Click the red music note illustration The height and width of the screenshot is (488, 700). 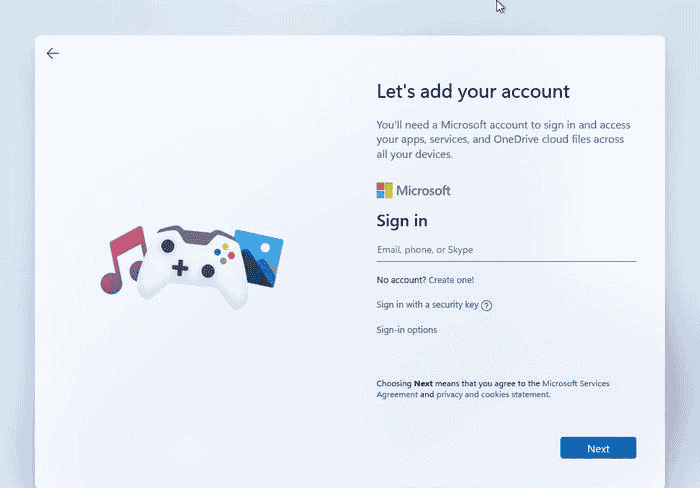point(122,259)
